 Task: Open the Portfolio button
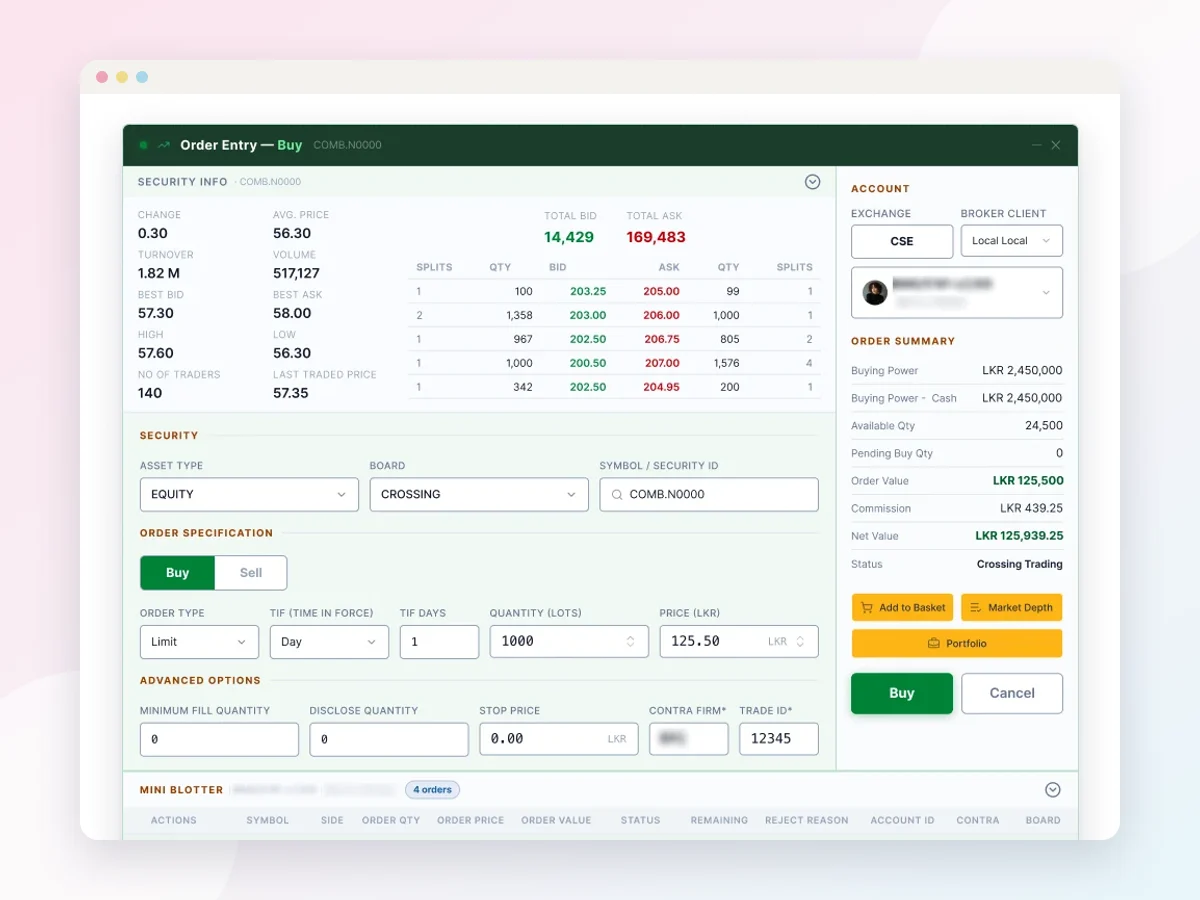[x=957, y=643]
